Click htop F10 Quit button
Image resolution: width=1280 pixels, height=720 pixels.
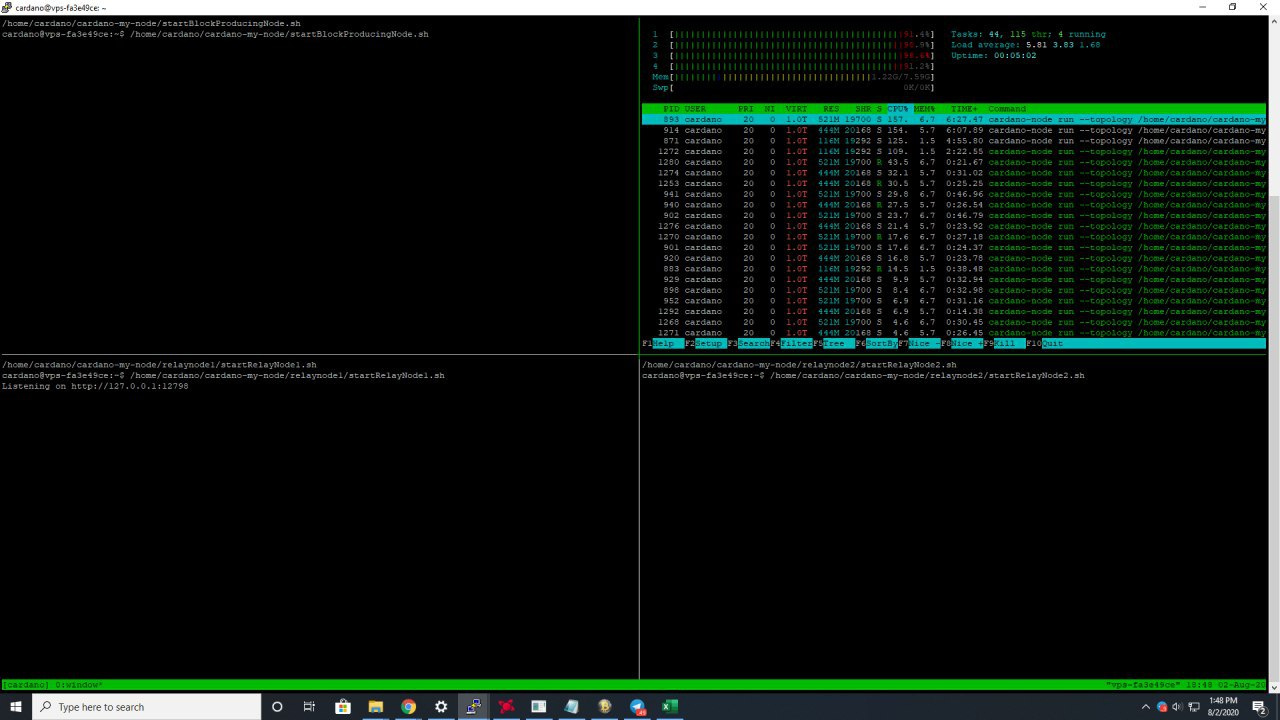(x=1053, y=343)
